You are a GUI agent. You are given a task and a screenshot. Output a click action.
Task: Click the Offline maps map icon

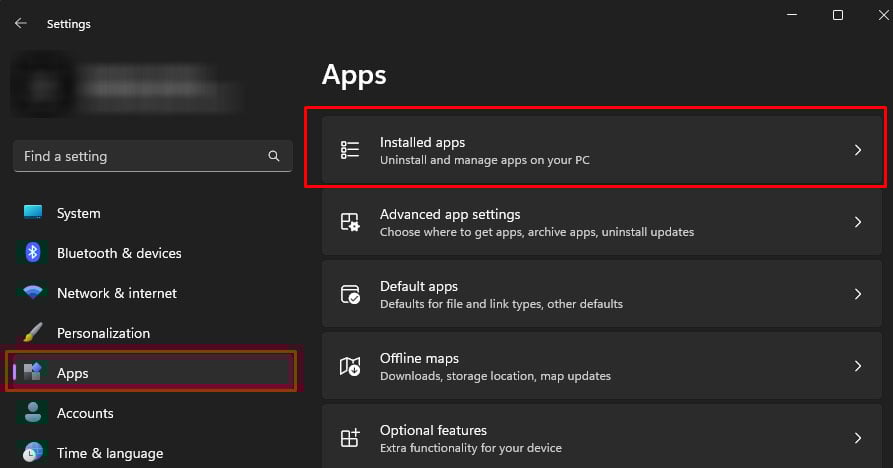click(350, 366)
